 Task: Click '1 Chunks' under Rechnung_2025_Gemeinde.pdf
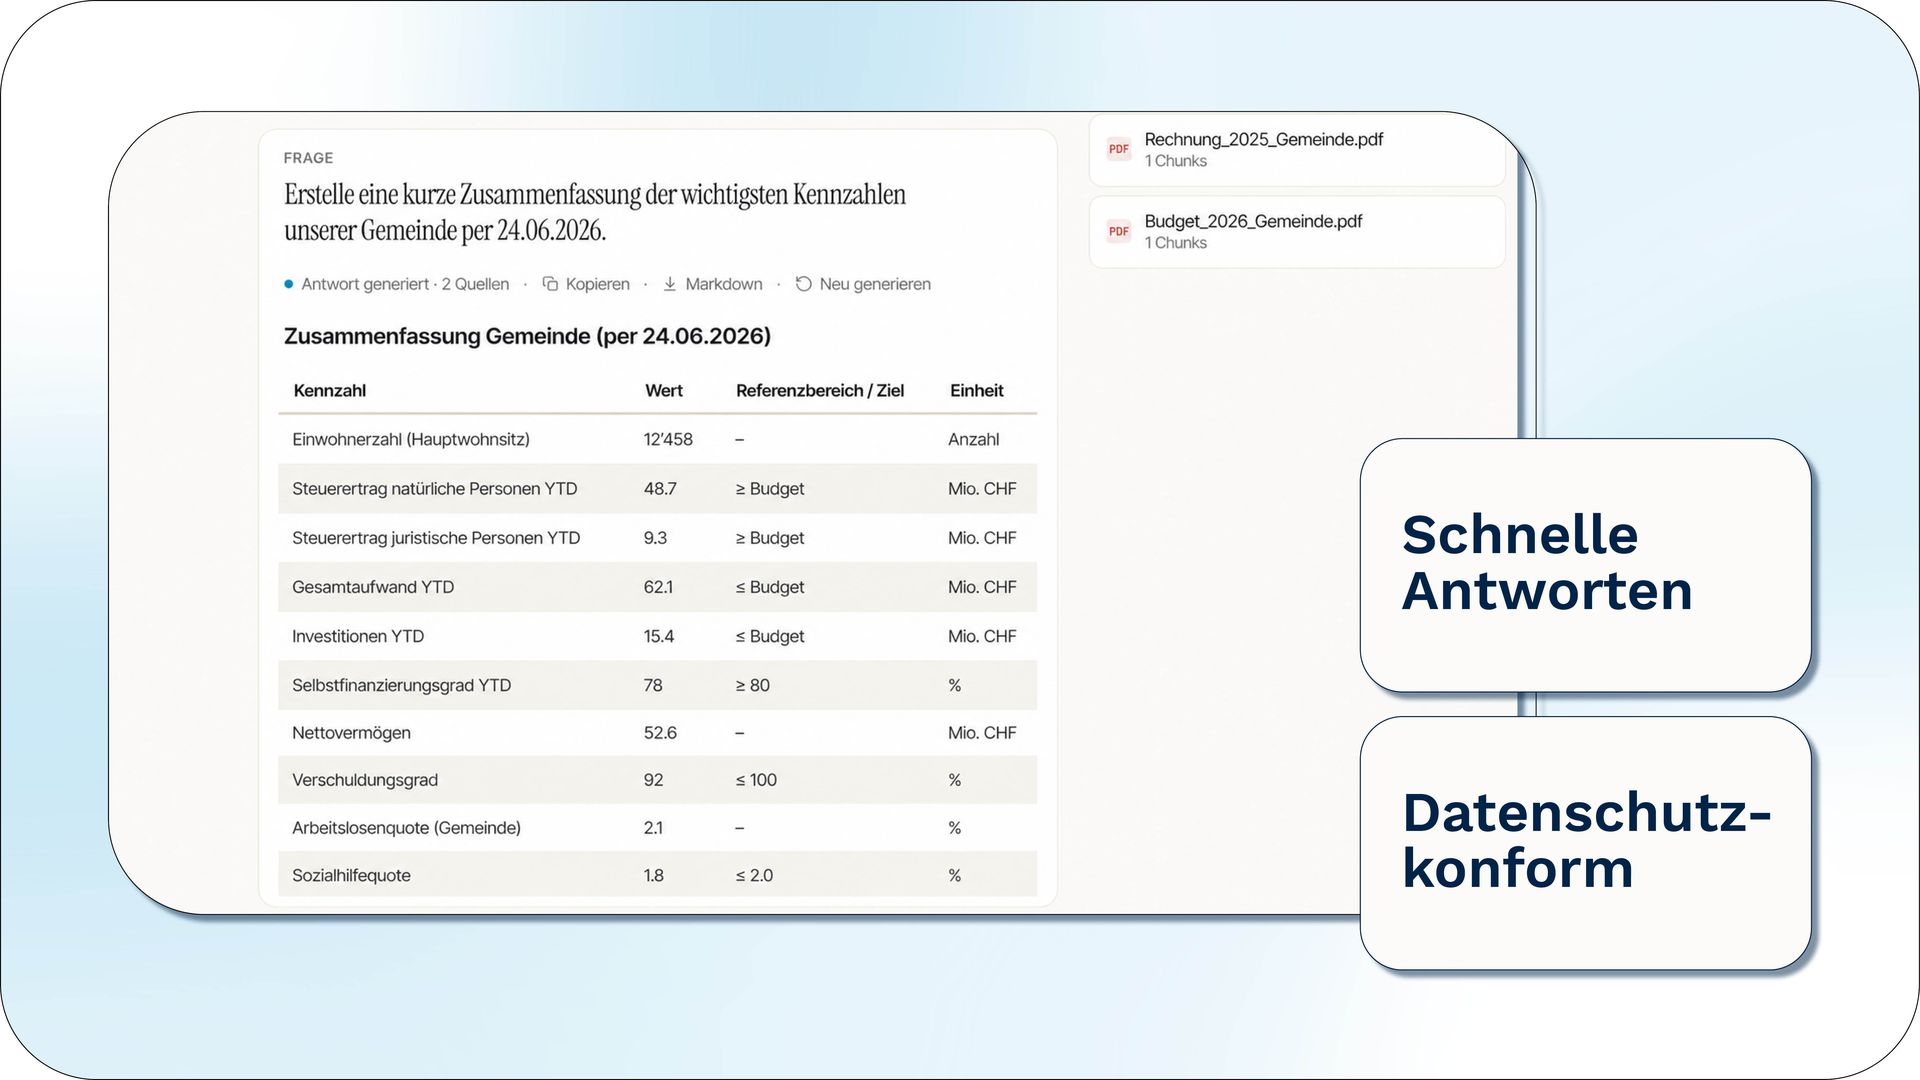click(1176, 161)
